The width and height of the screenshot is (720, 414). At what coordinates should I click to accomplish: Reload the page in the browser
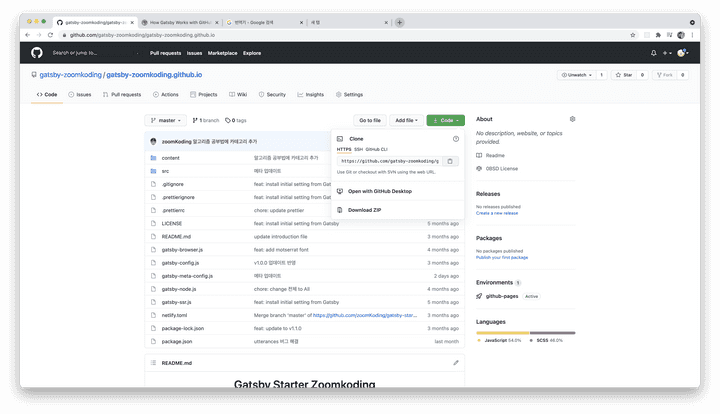pyautogui.click(x=51, y=35)
